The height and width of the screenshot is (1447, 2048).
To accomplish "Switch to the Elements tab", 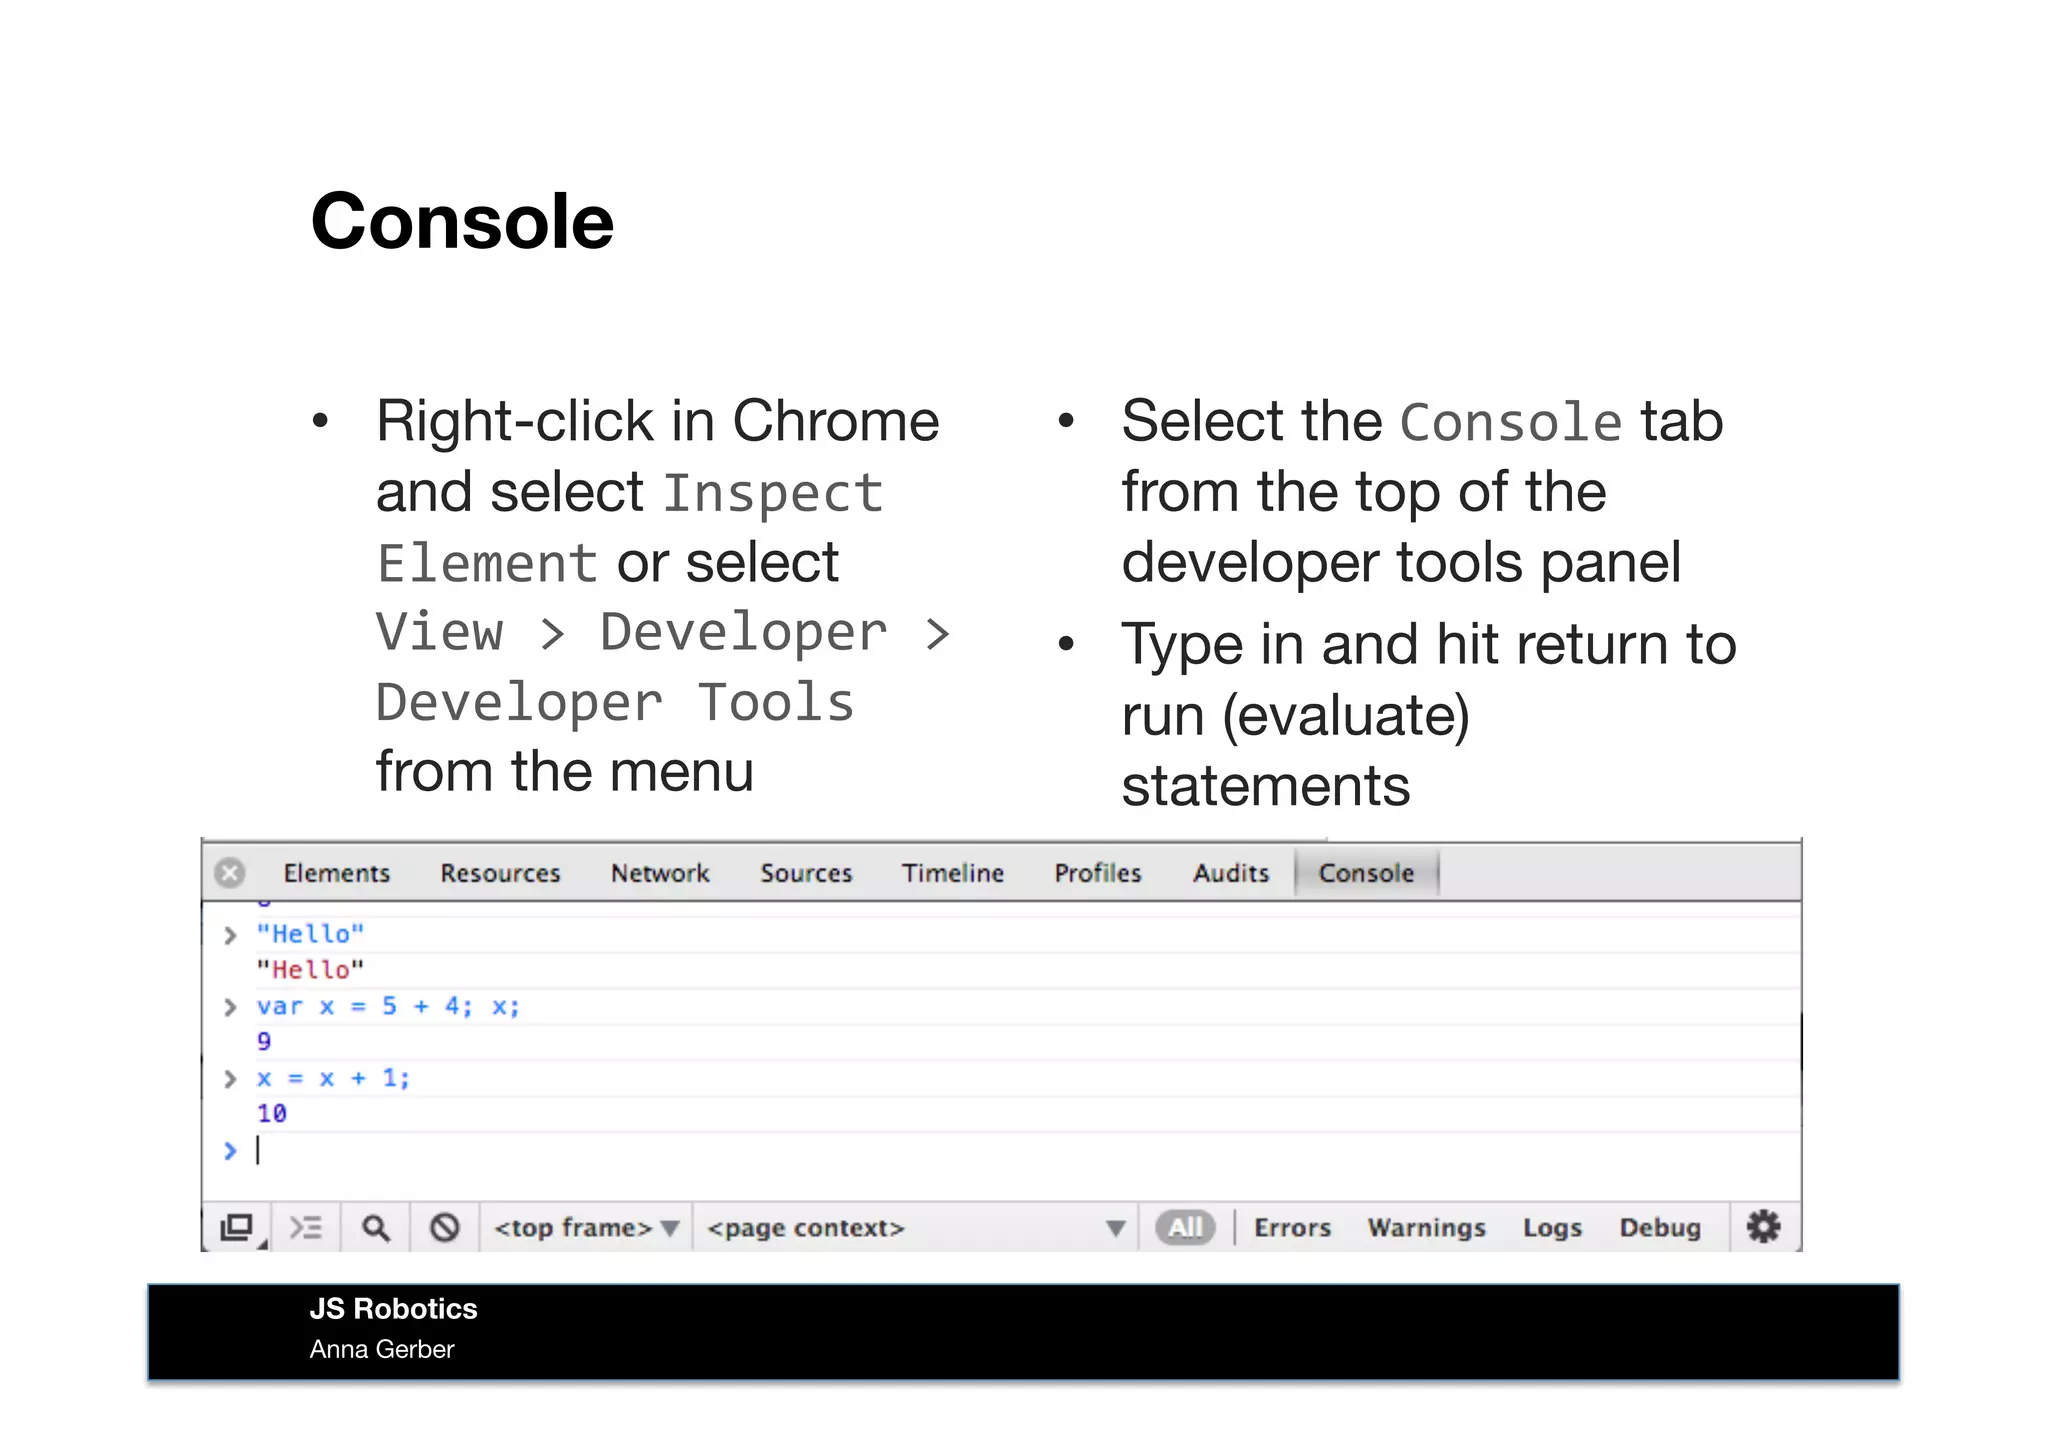I will coord(336,873).
